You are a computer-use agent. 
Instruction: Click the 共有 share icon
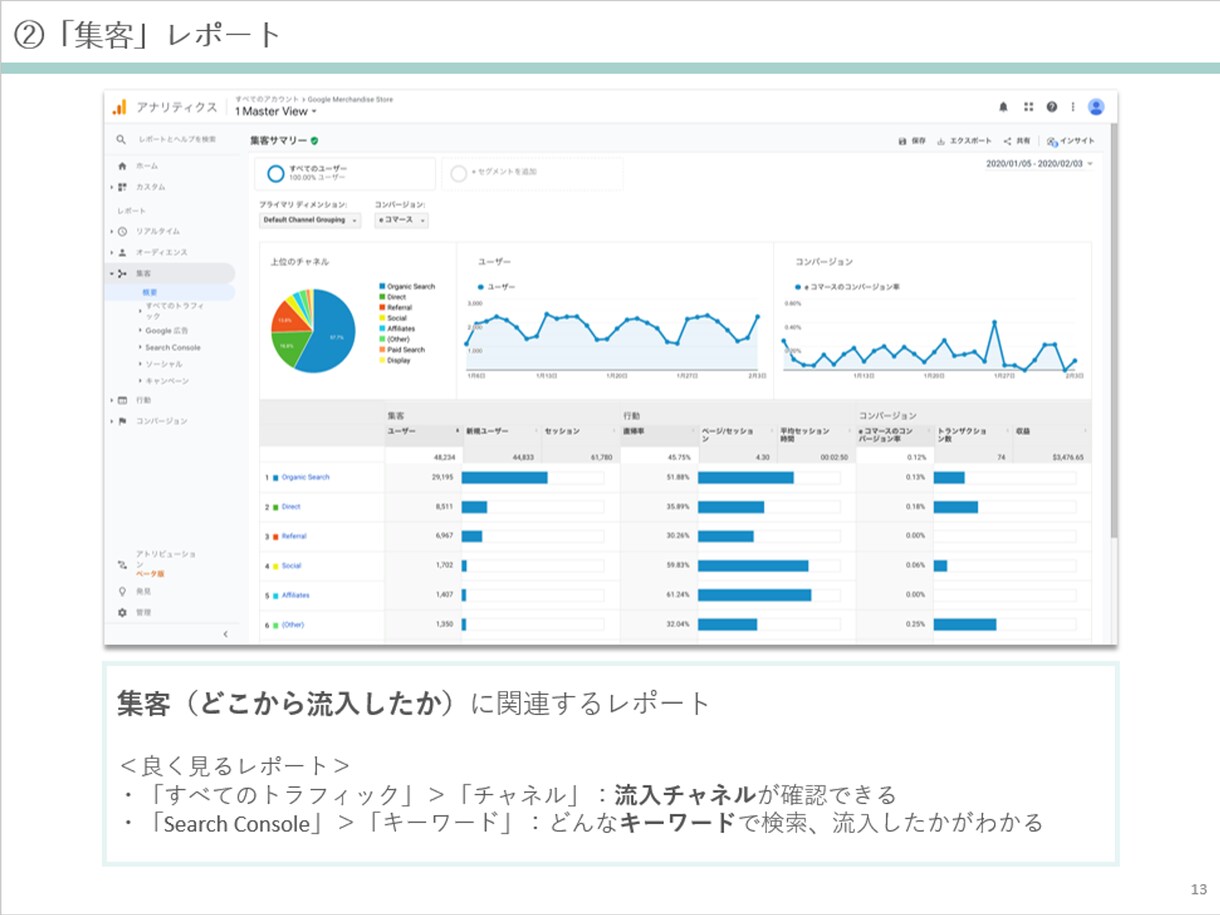click(x=1008, y=141)
